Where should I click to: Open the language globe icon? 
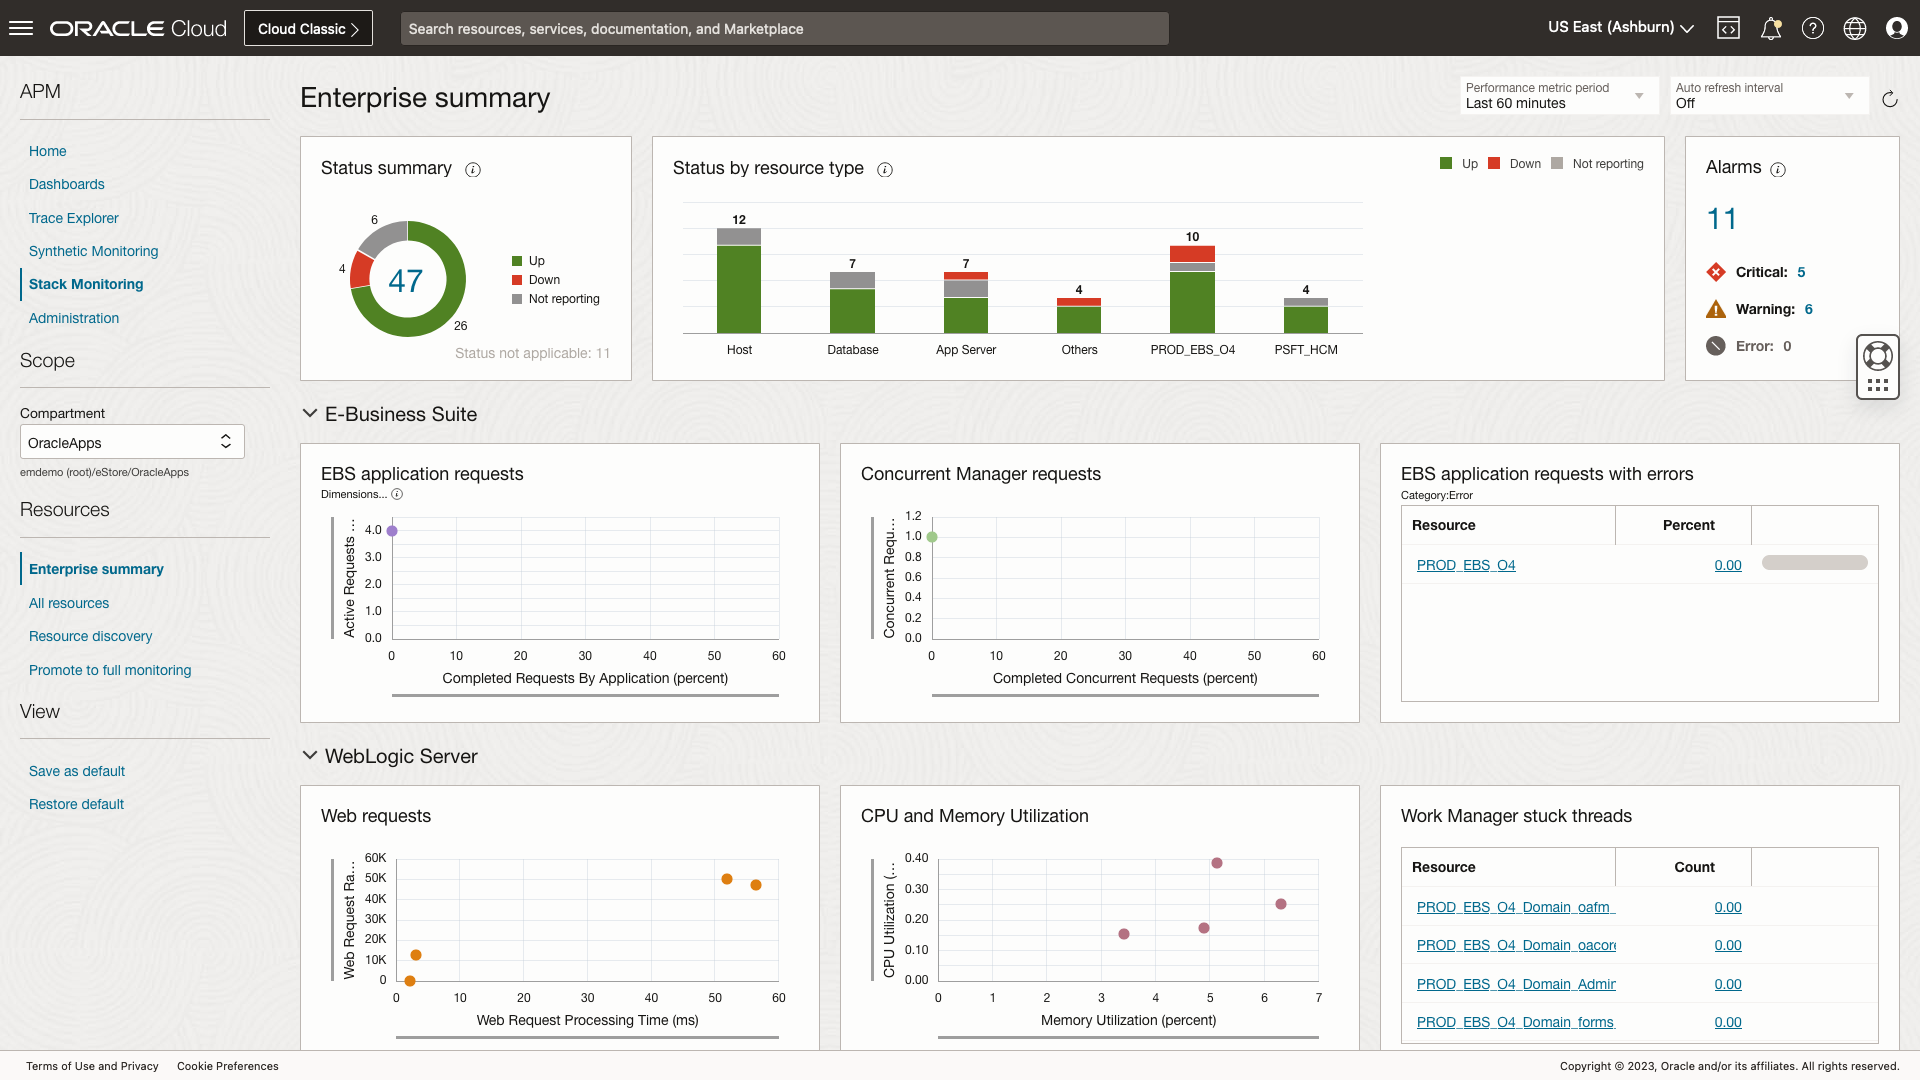[x=1855, y=28]
